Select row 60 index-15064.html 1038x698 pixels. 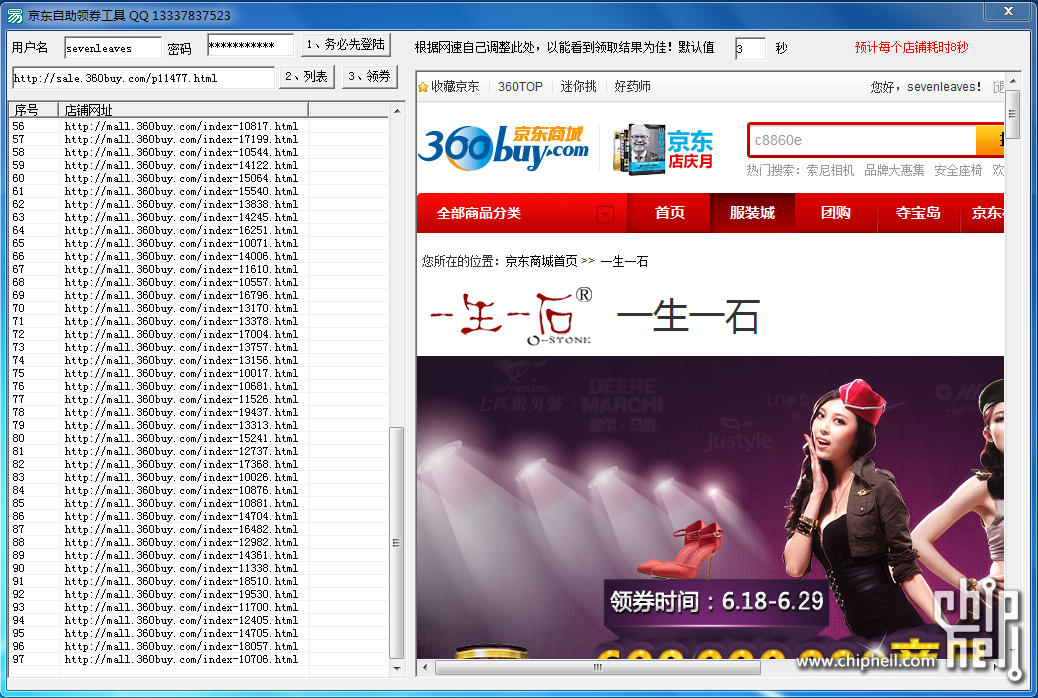pos(199,178)
